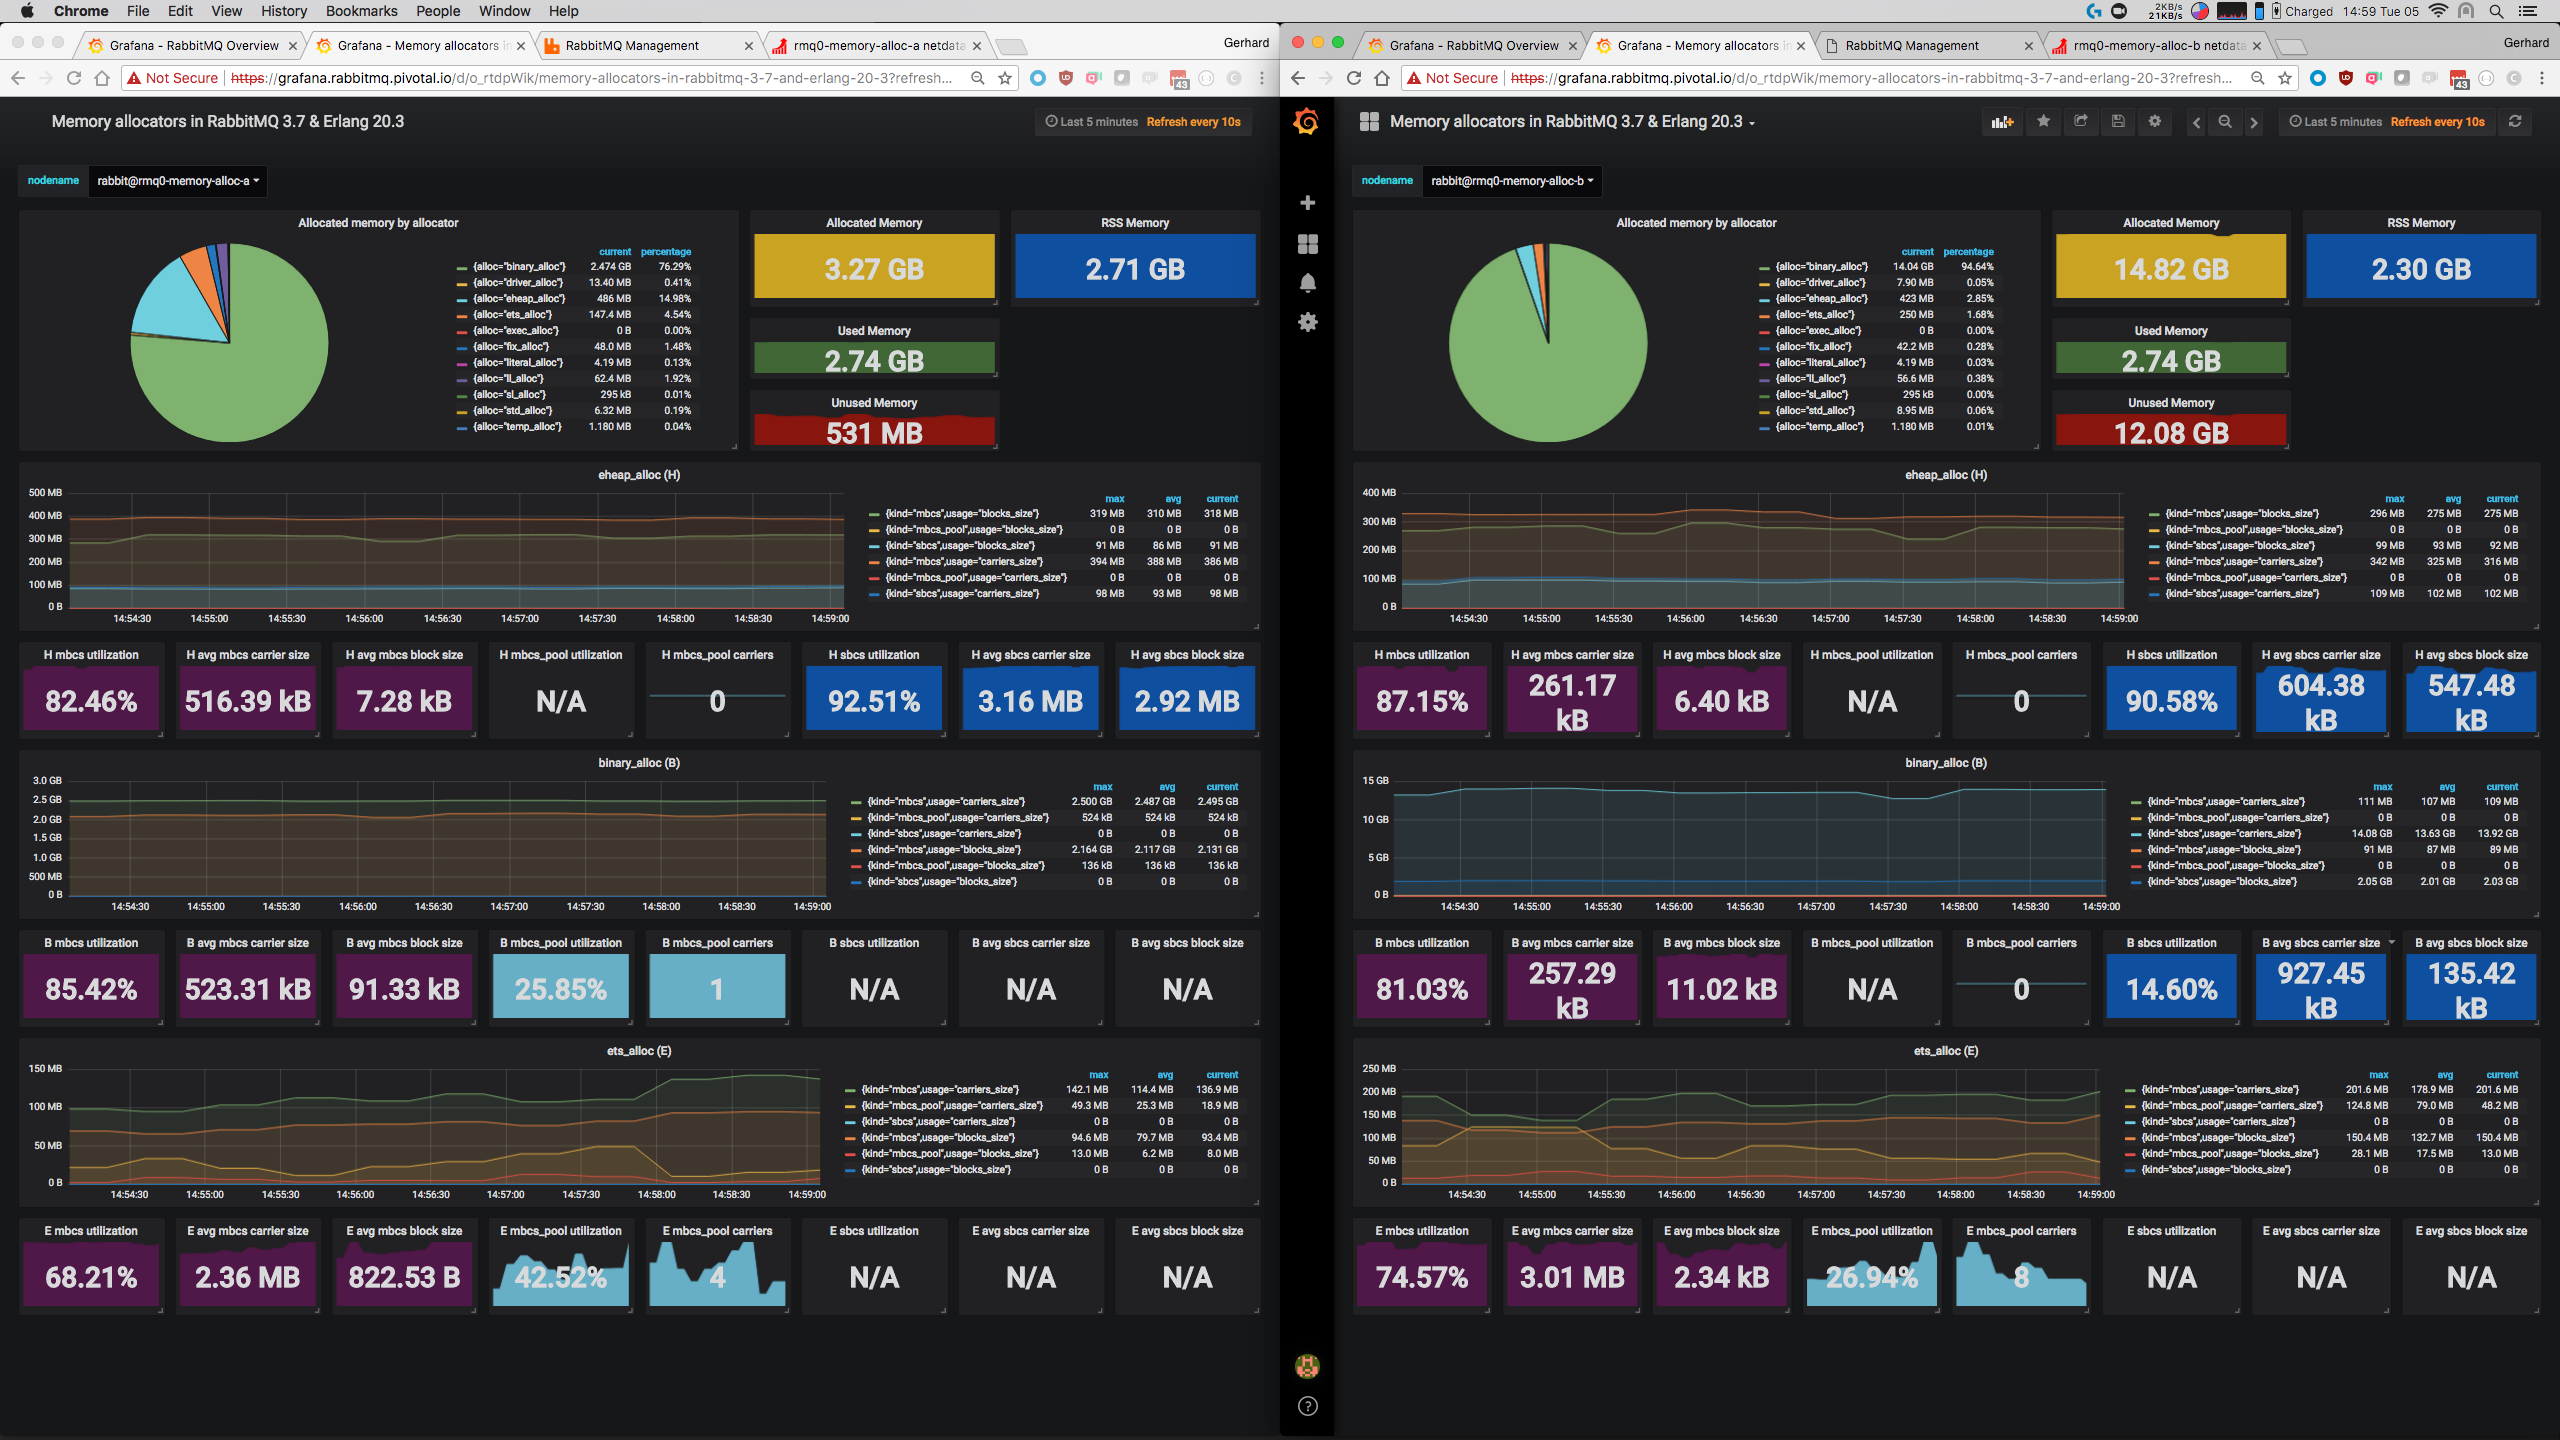
Task: Open time picker in left window
Action: [x=1143, y=122]
